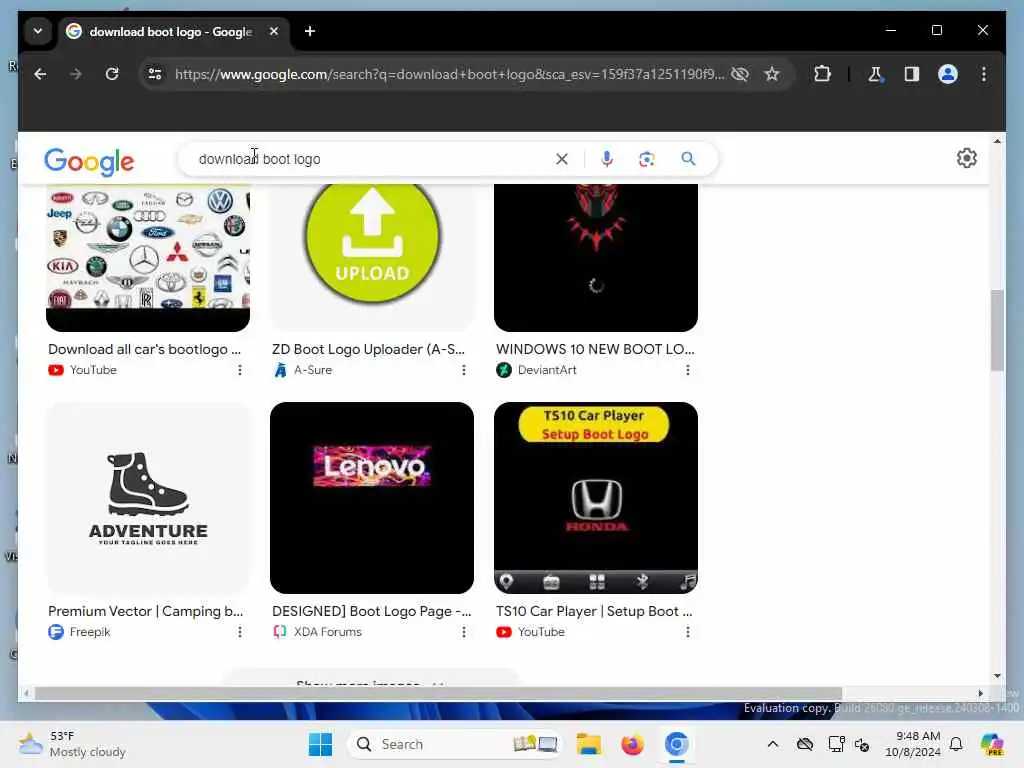
Task: Open Chrome three-dot menu
Action: point(984,74)
